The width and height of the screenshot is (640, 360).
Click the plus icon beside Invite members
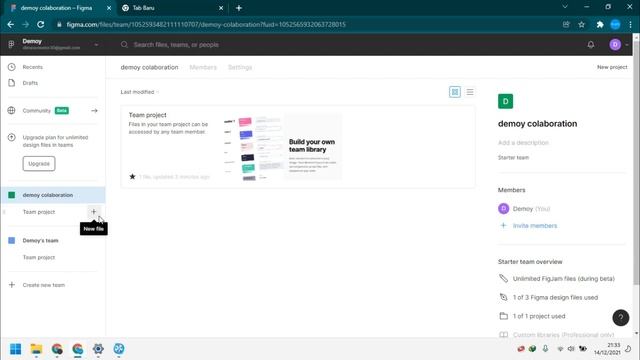click(503, 225)
